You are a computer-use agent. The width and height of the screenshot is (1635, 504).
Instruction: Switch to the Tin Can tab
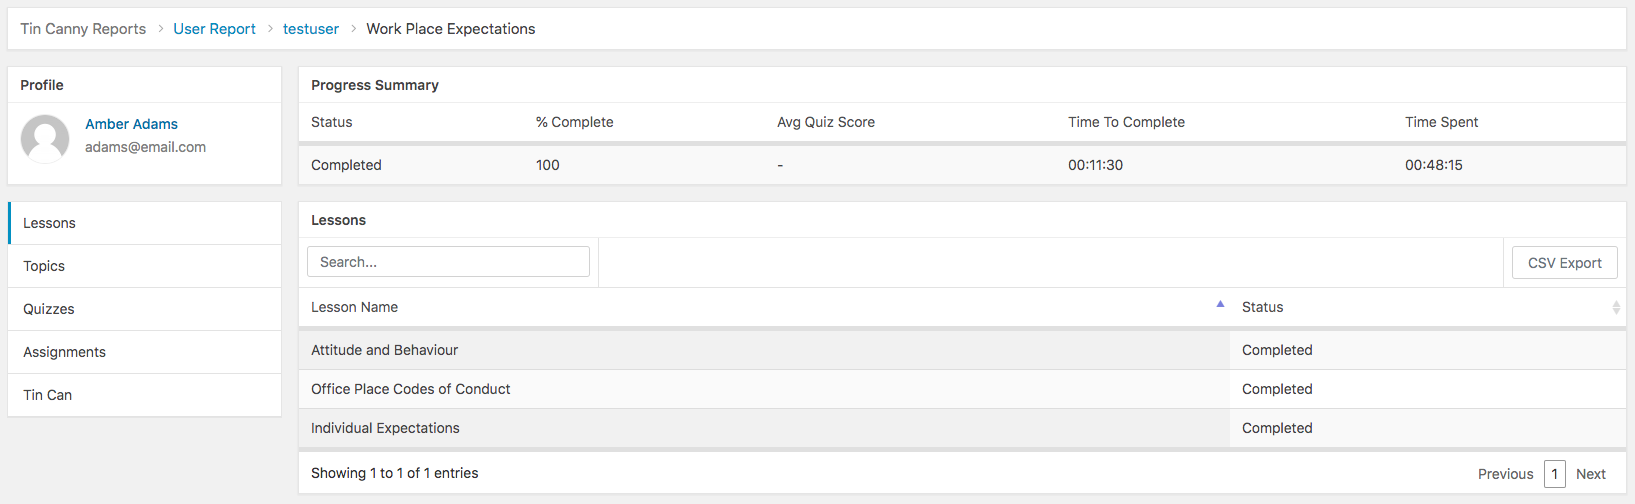point(48,395)
